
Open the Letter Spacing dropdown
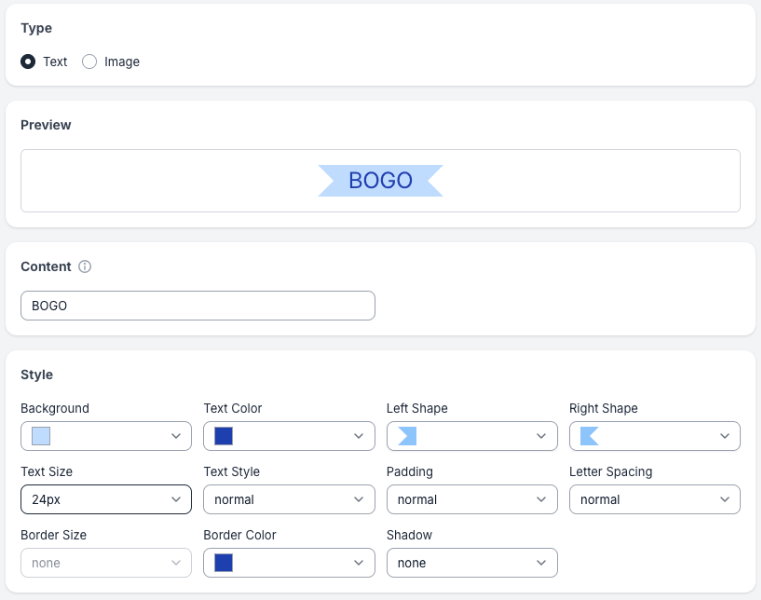[x=654, y=499]
